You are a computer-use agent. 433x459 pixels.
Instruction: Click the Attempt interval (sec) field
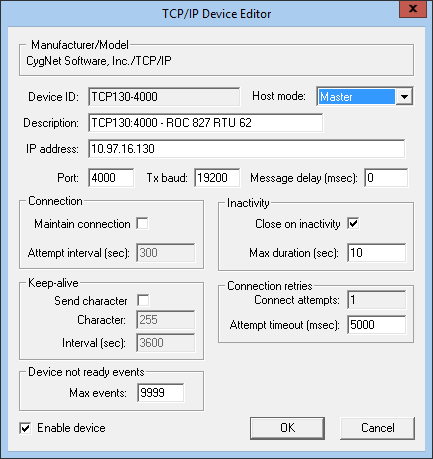[x=166, y=253]
